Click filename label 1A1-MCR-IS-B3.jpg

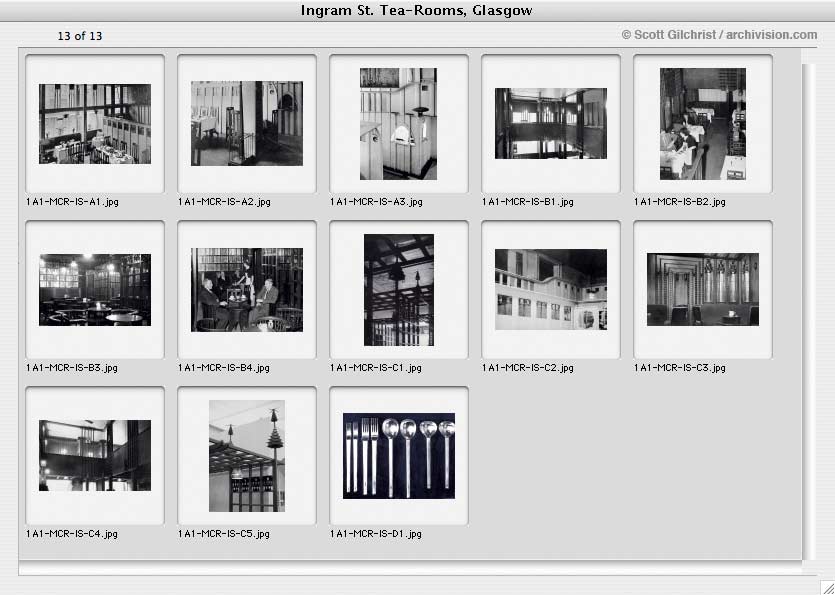point(72,368)
